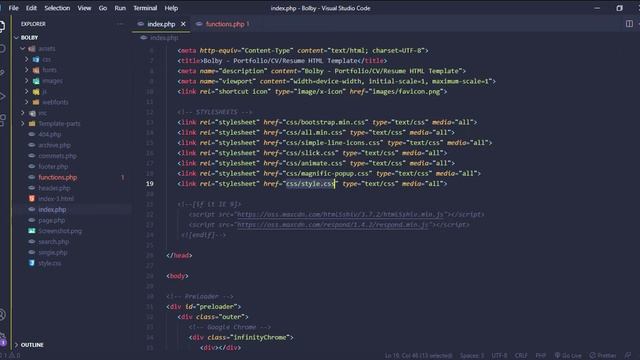640x360 pixels.
Task: Open the View menu
Action: pyautogui.click(x=84, y=8)
